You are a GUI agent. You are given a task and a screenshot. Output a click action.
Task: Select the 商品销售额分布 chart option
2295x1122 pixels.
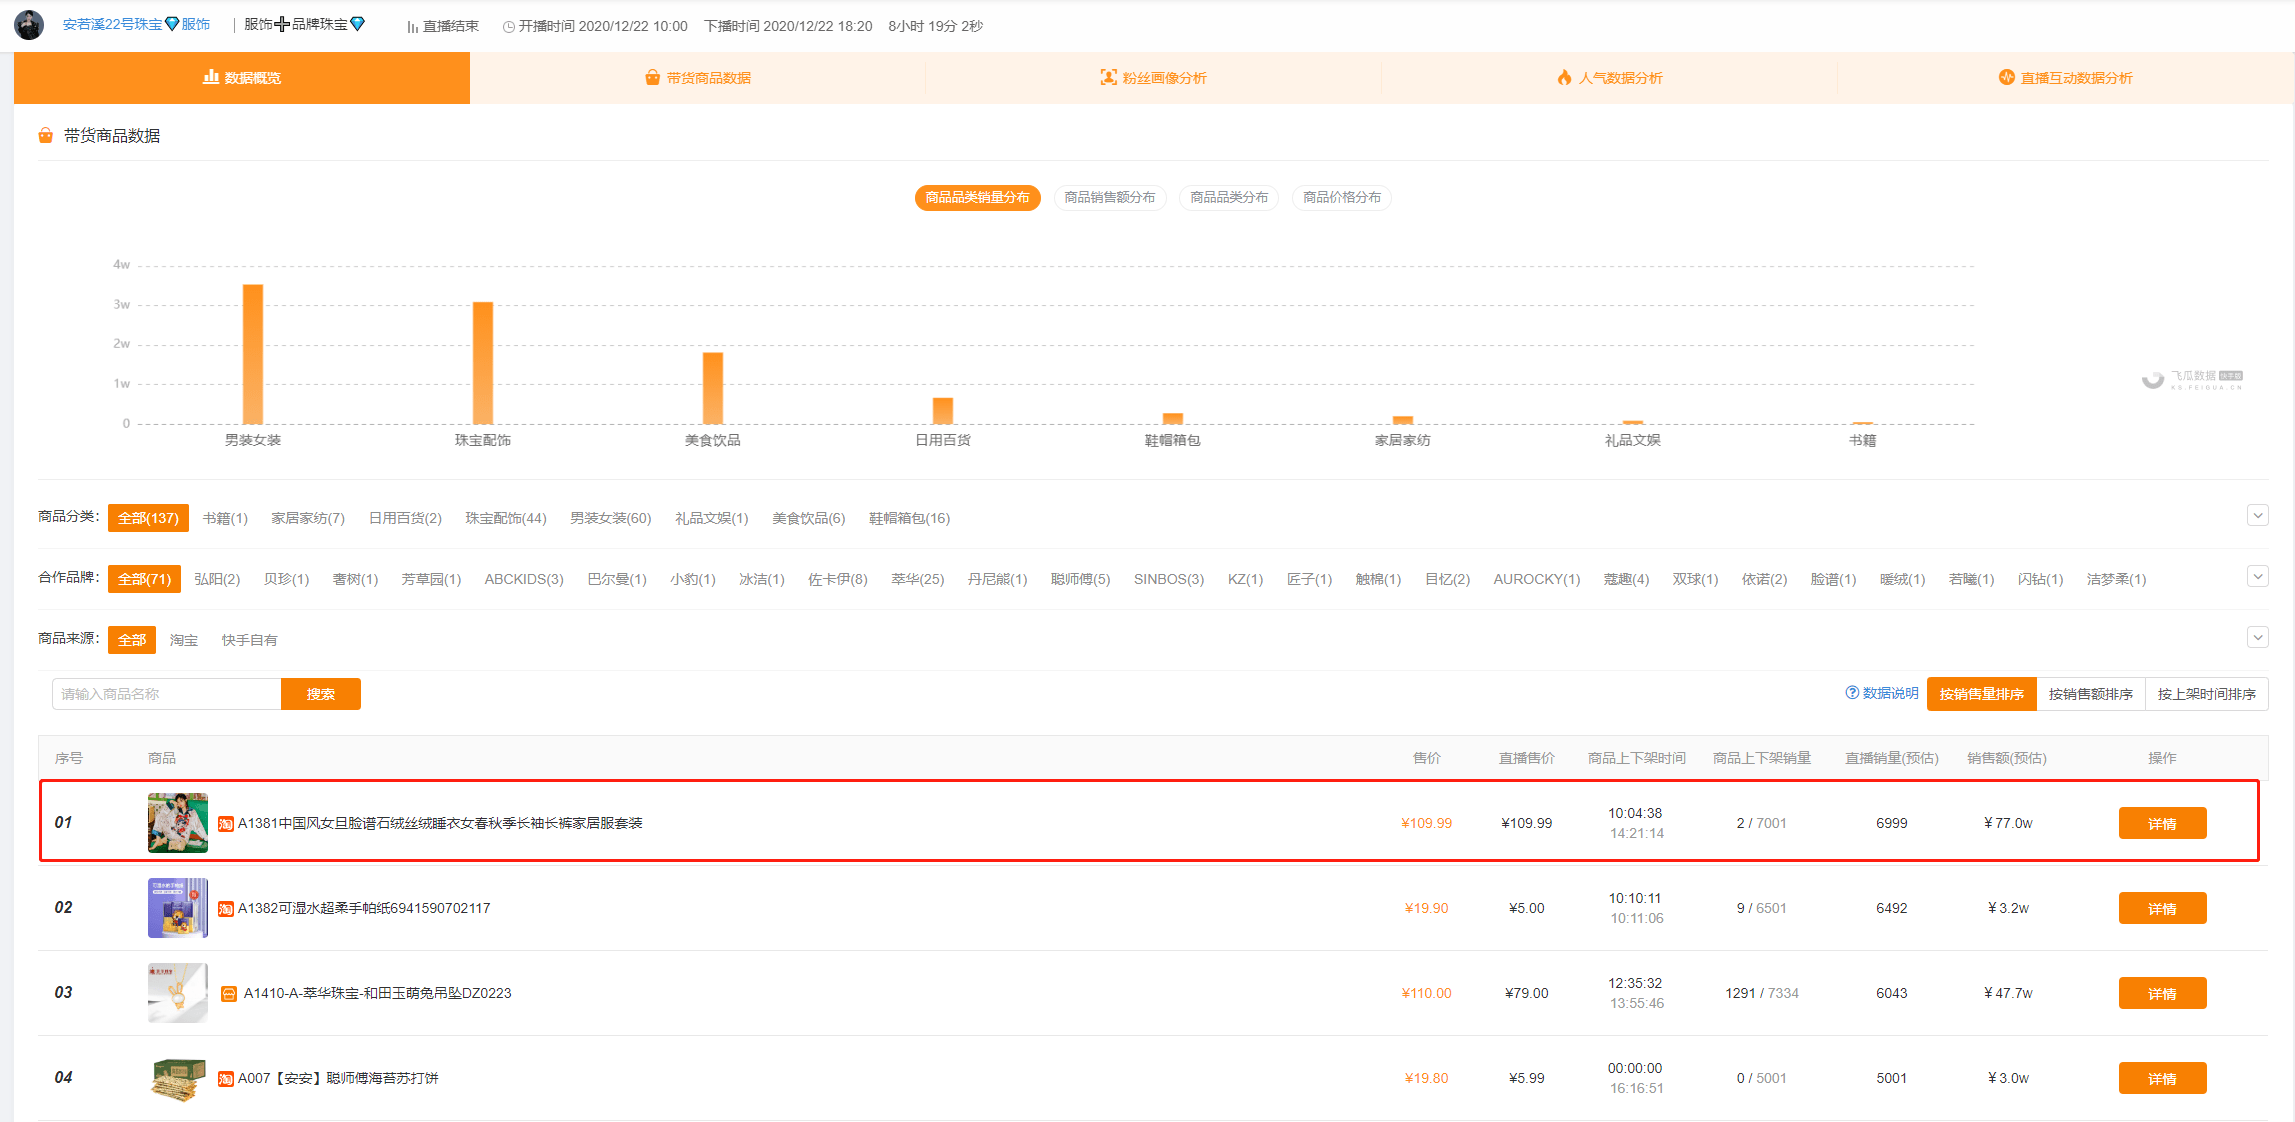pos(1109,198)
